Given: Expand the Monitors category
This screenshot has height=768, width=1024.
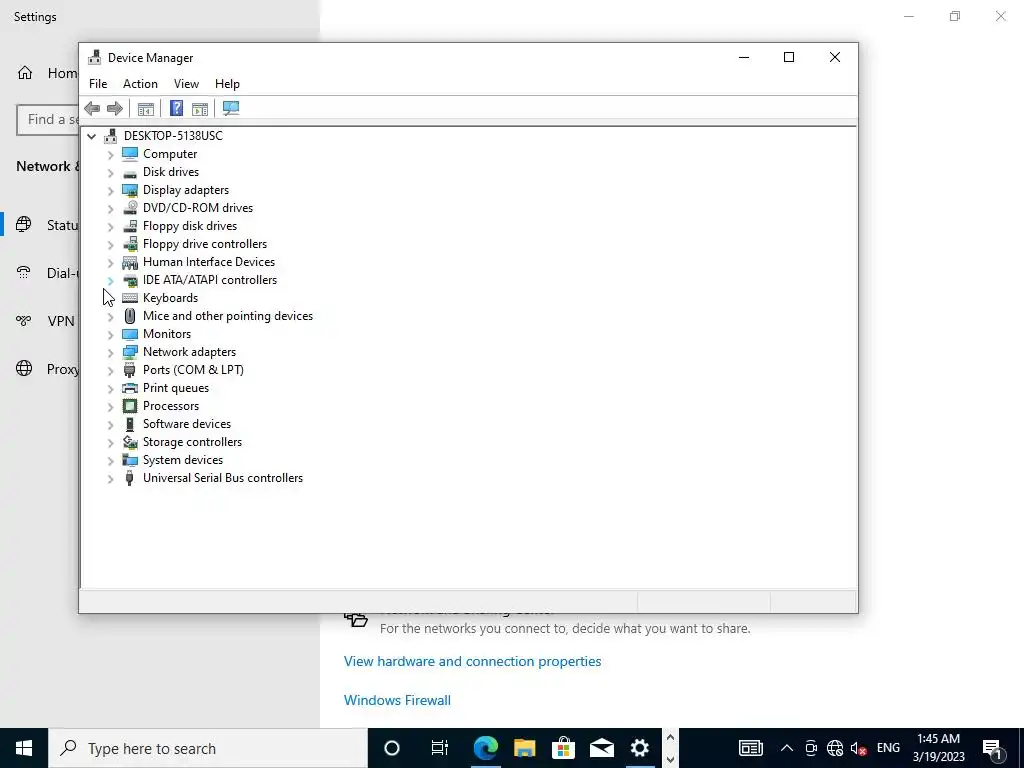Looking at the screenshot, I should point(110,335).
